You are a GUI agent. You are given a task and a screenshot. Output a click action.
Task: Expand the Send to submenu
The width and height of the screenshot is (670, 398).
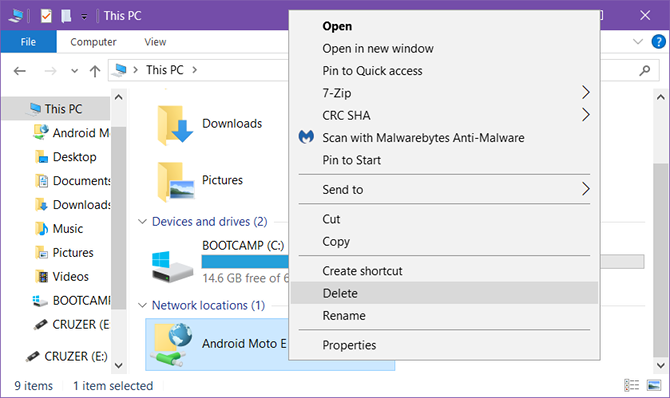[x=444, y=189]
